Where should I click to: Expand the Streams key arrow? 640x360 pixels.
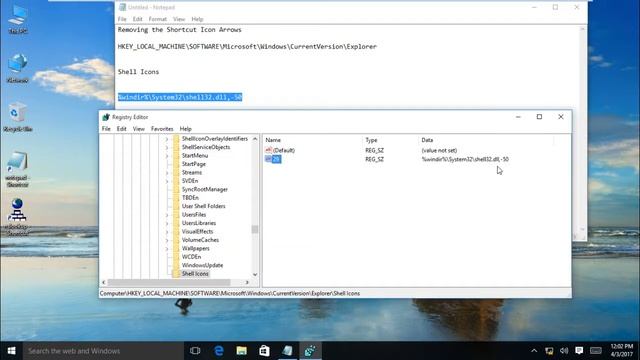[x=167, y=173]
